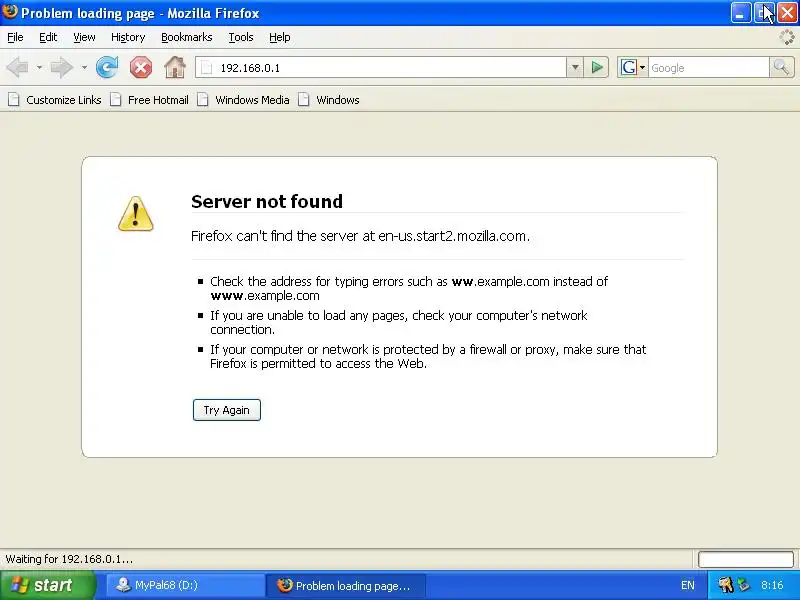Open the Back history dropdown arrow
Image resolution: width=800 pixels, height=600 pixels.
coord(39,67)
